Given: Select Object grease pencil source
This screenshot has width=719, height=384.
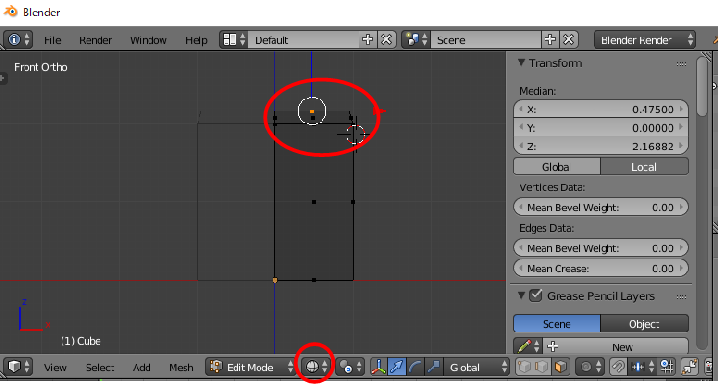Looking at the screenshot, I should (644, 323).
